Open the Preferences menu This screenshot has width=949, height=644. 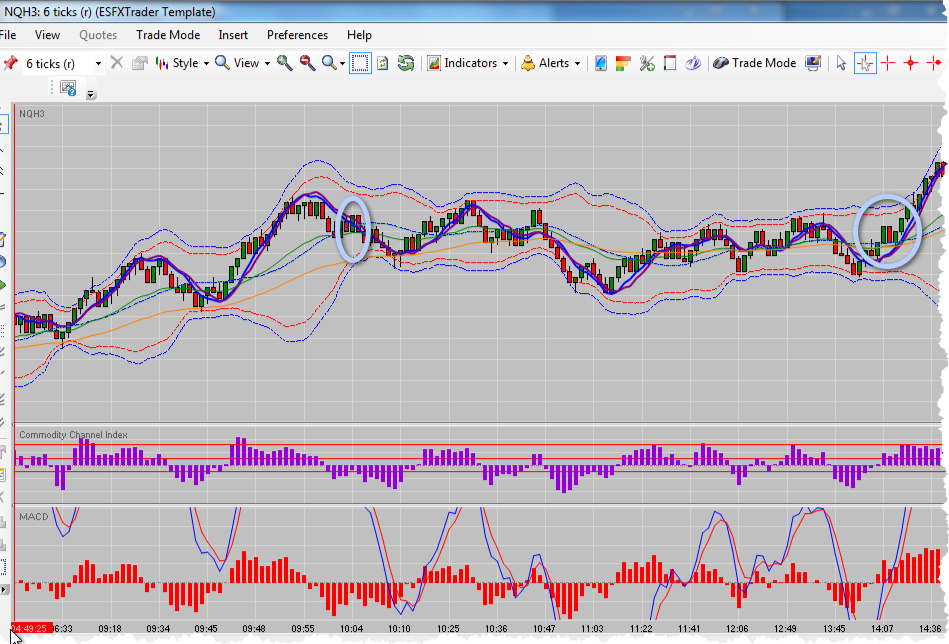tap(297, 35)
